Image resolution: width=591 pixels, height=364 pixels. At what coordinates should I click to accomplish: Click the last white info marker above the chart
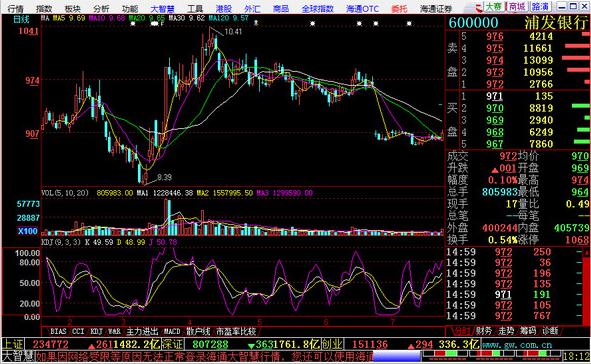point(409,24)
